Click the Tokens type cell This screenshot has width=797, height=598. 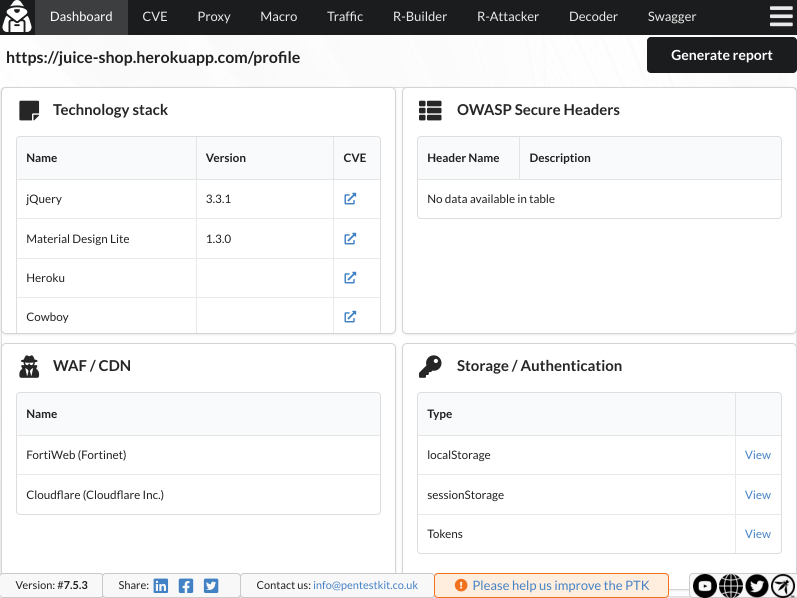[x=576, y=534]
